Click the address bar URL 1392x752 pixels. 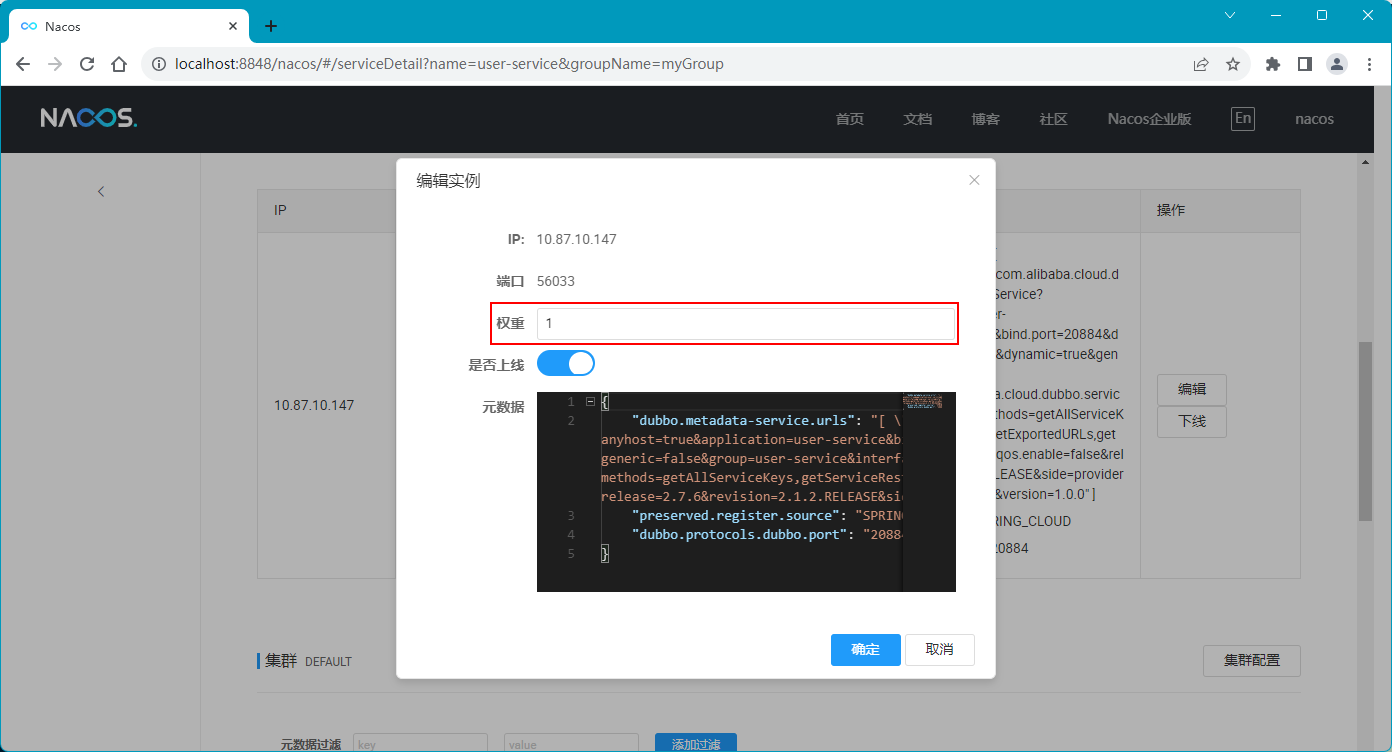click(x=449, y=64)
